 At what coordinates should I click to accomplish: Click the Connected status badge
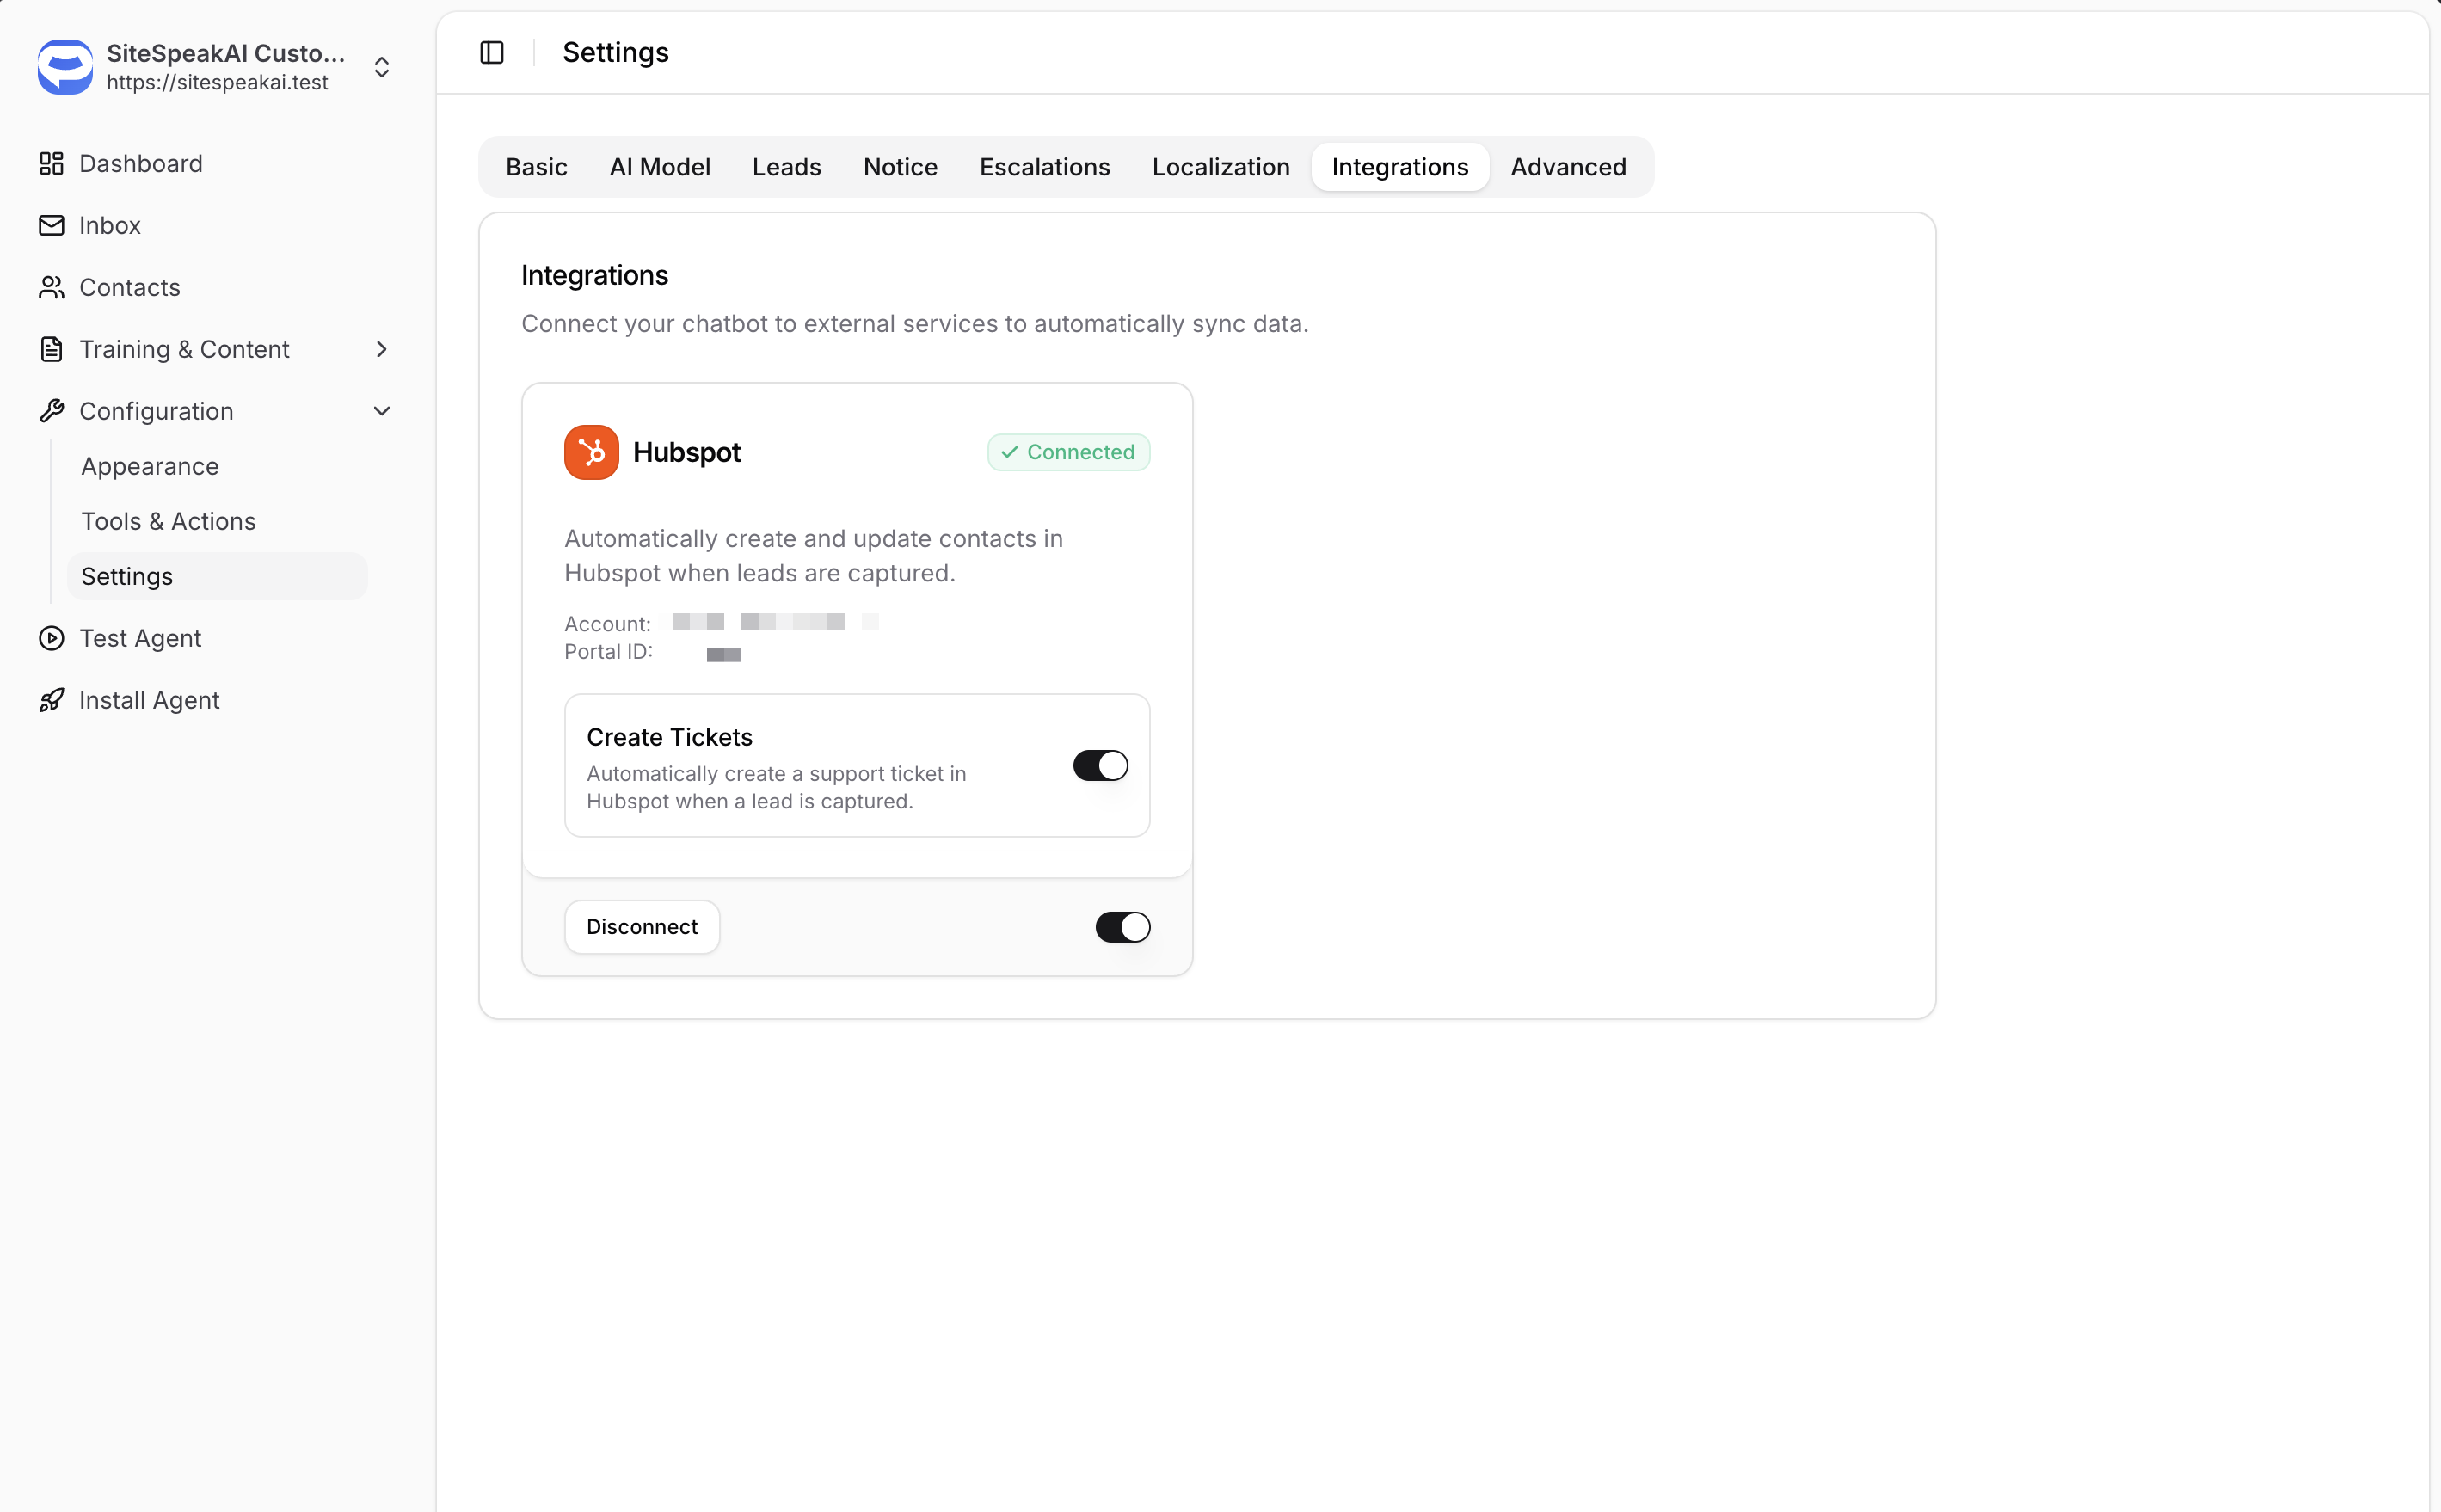[1068, 452]
